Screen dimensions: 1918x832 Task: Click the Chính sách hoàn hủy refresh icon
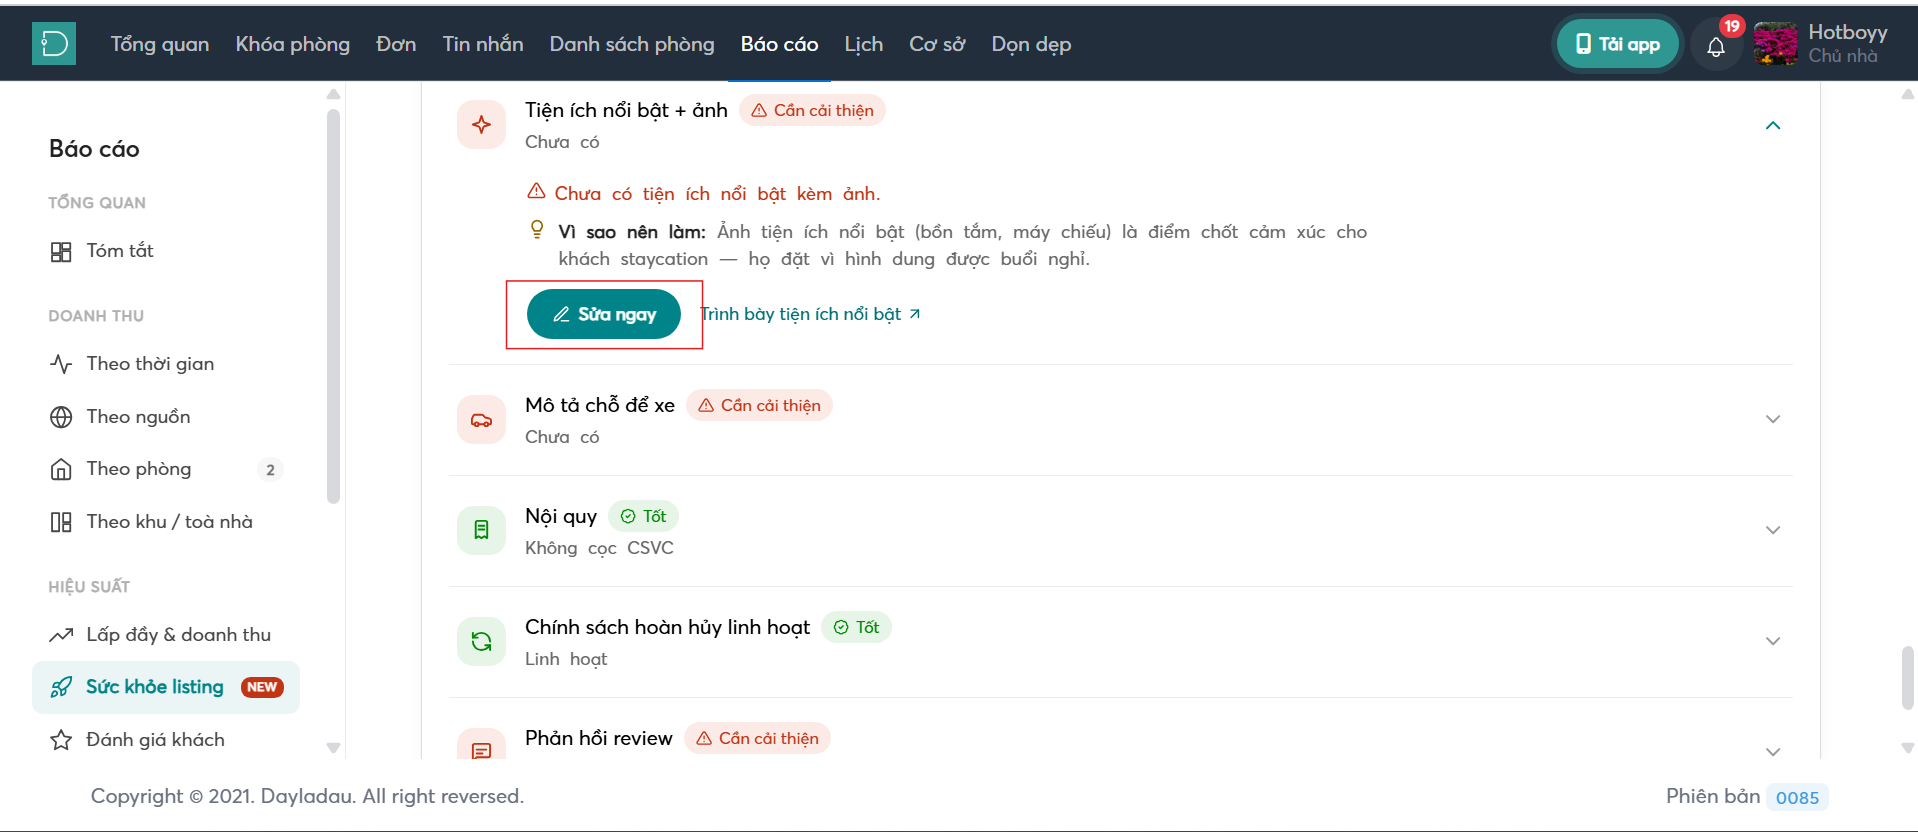[481, 641]
